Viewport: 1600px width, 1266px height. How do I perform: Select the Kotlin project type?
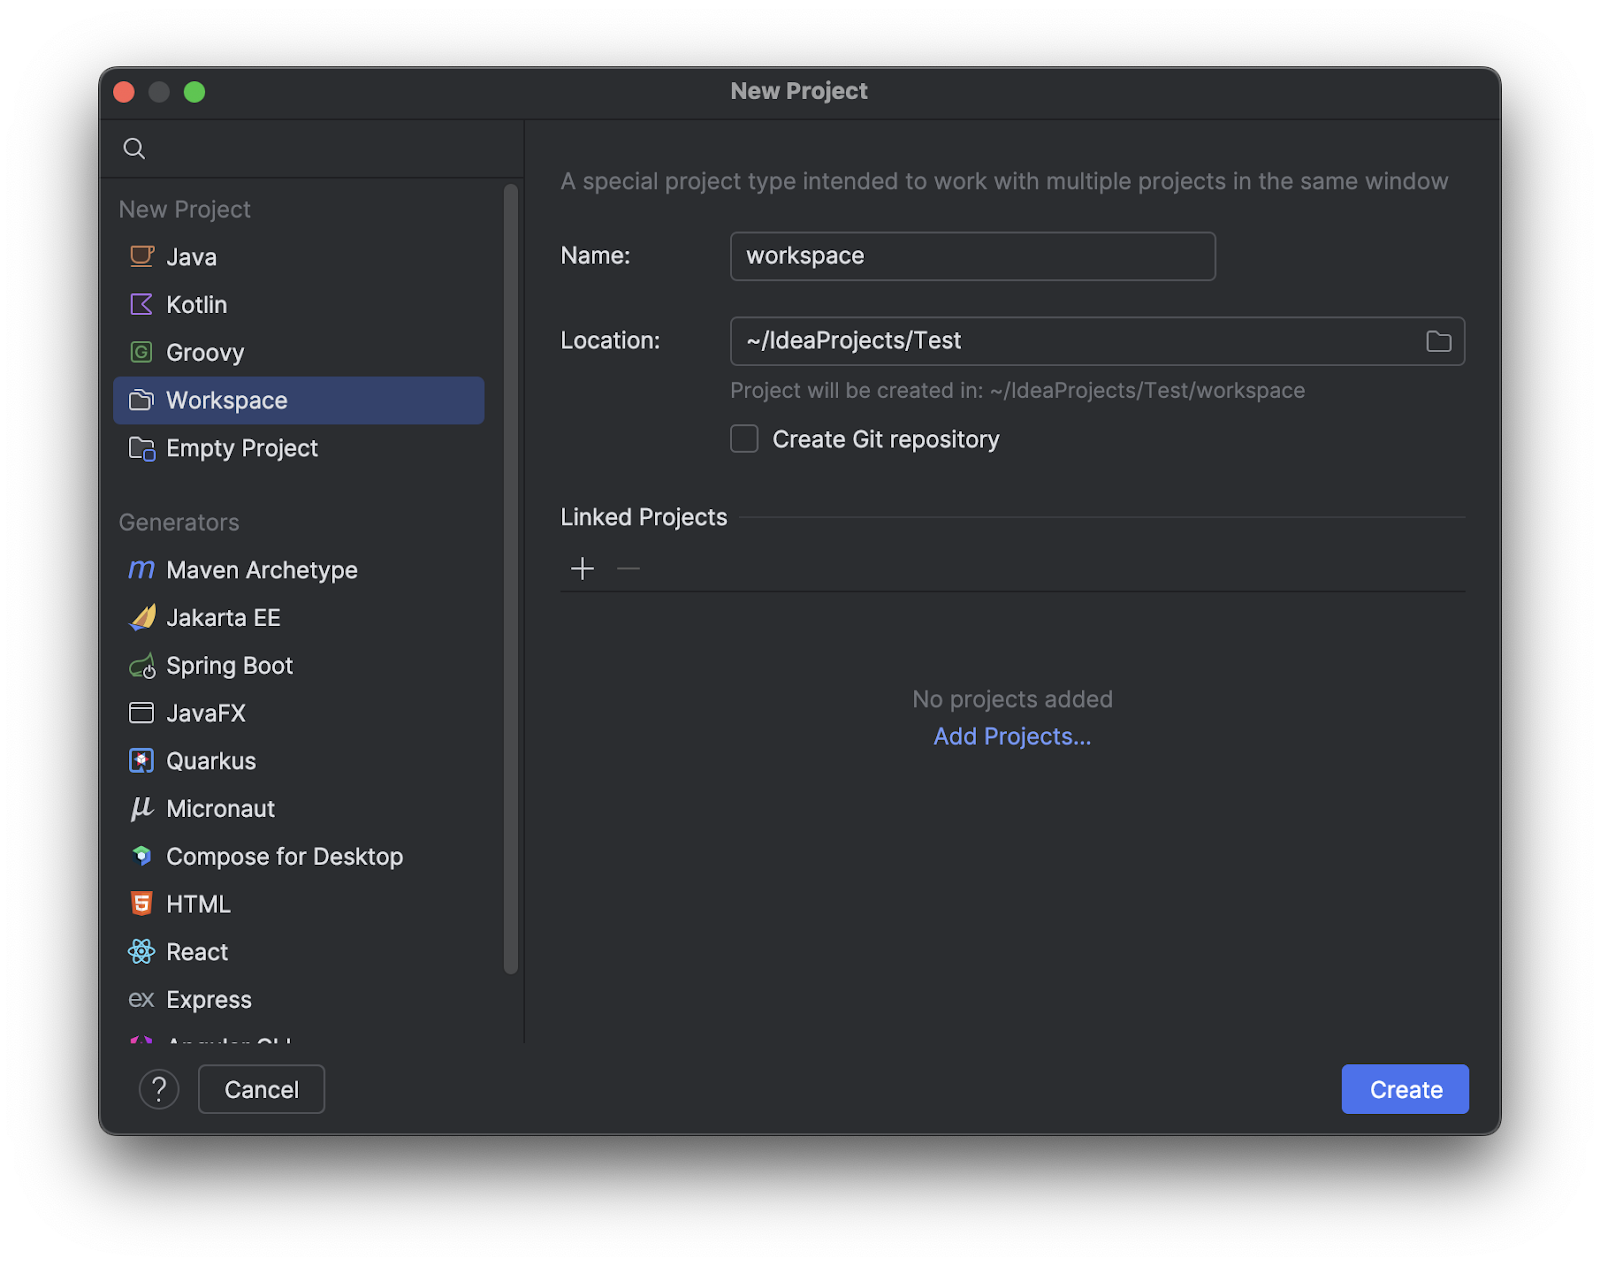(x=299, y=304)
